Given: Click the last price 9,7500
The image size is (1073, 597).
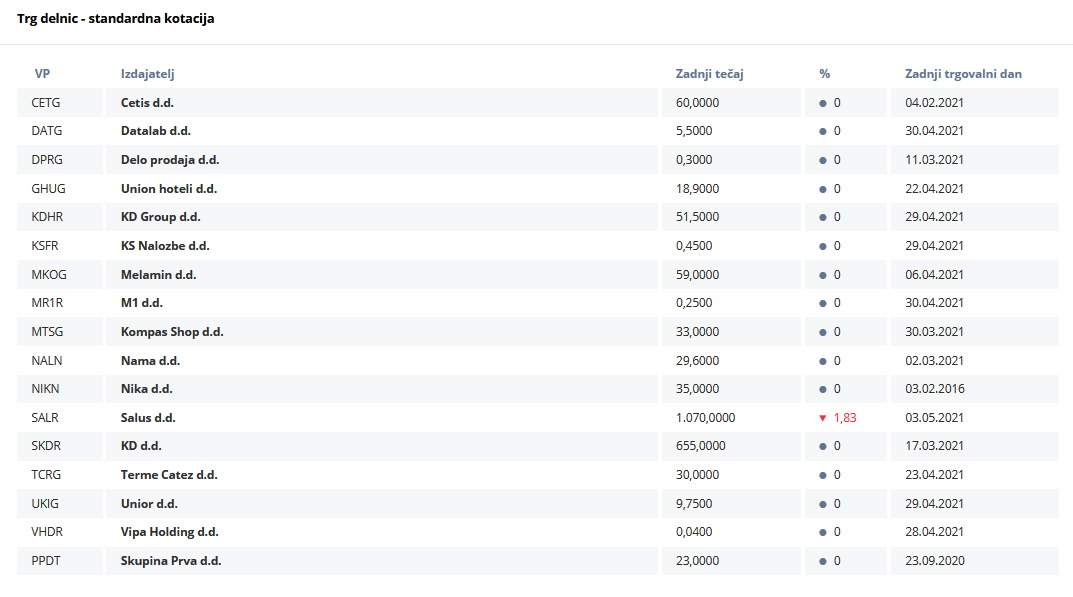Looking at the screenshot, I should click(694, 503).
